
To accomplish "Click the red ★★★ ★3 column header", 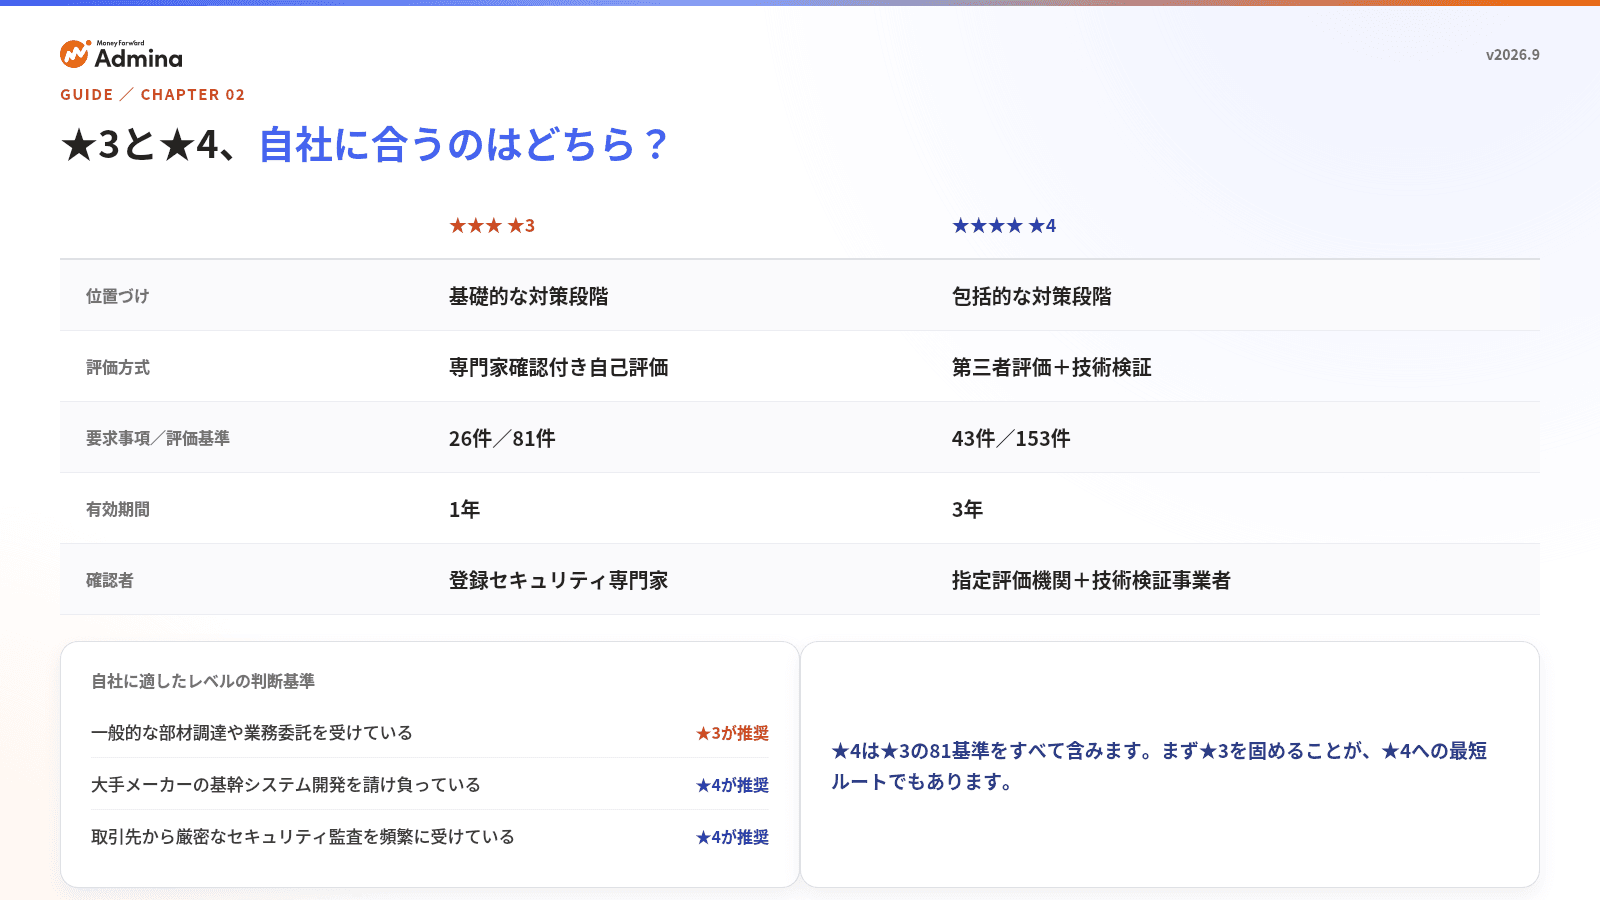I will point(492,226).
